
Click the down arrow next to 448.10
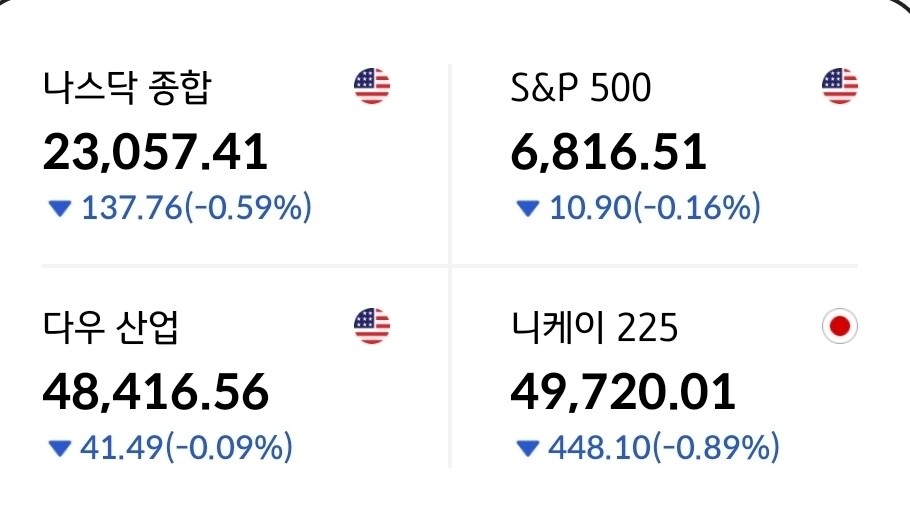click(528, 447)
